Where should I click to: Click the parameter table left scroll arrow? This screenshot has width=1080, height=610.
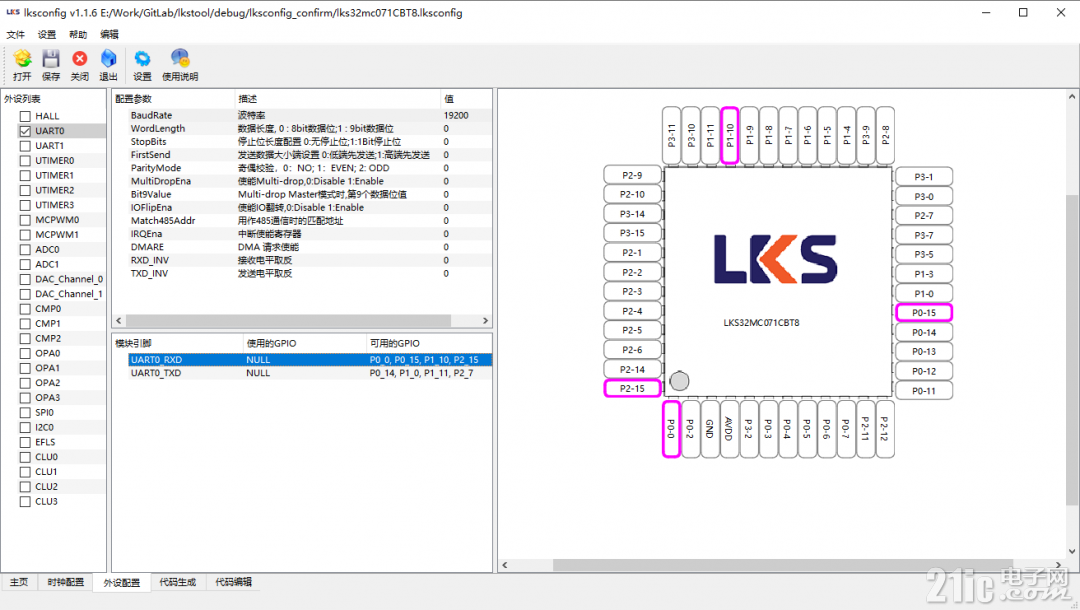coord(119,321)
